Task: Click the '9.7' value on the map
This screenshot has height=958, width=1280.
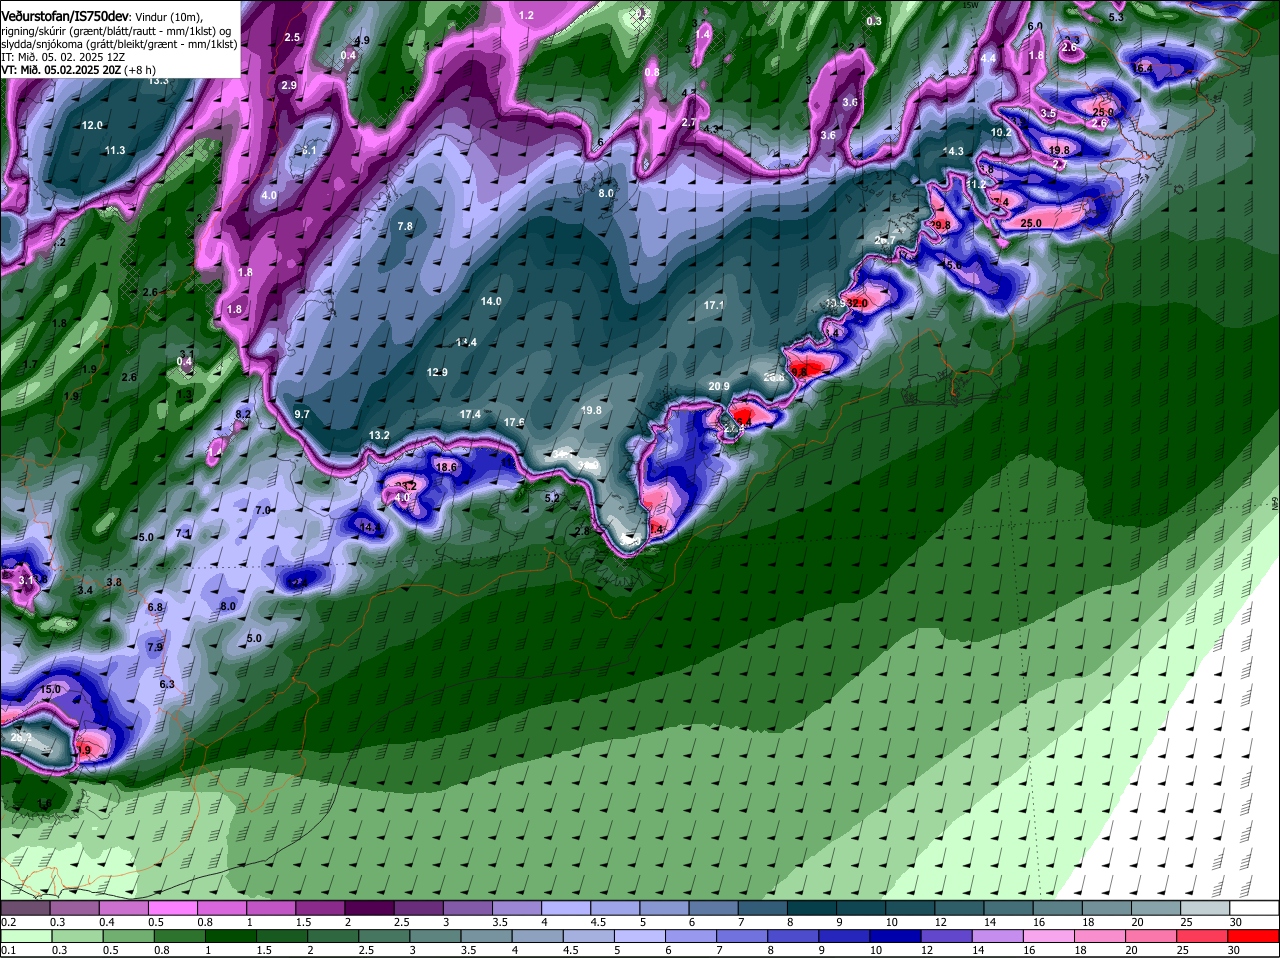Action: pyautogui.click(x=302, y=414)
